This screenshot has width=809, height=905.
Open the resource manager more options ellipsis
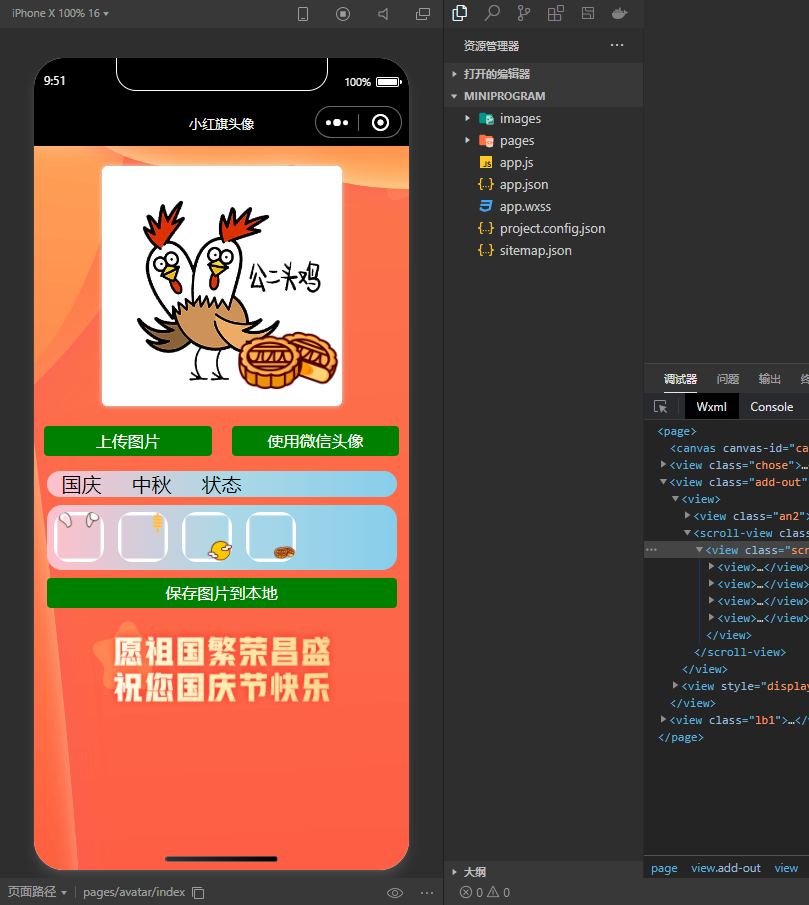617,45
